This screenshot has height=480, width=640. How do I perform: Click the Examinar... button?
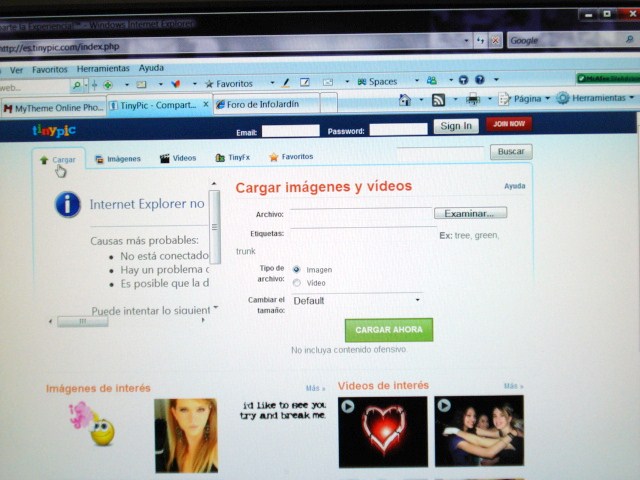470,213
